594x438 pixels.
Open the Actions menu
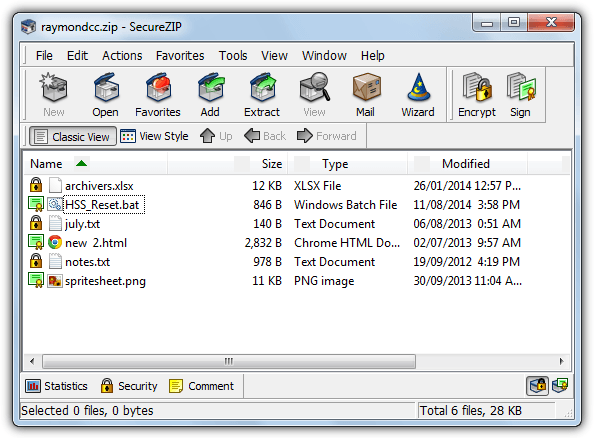pos(122,56)
